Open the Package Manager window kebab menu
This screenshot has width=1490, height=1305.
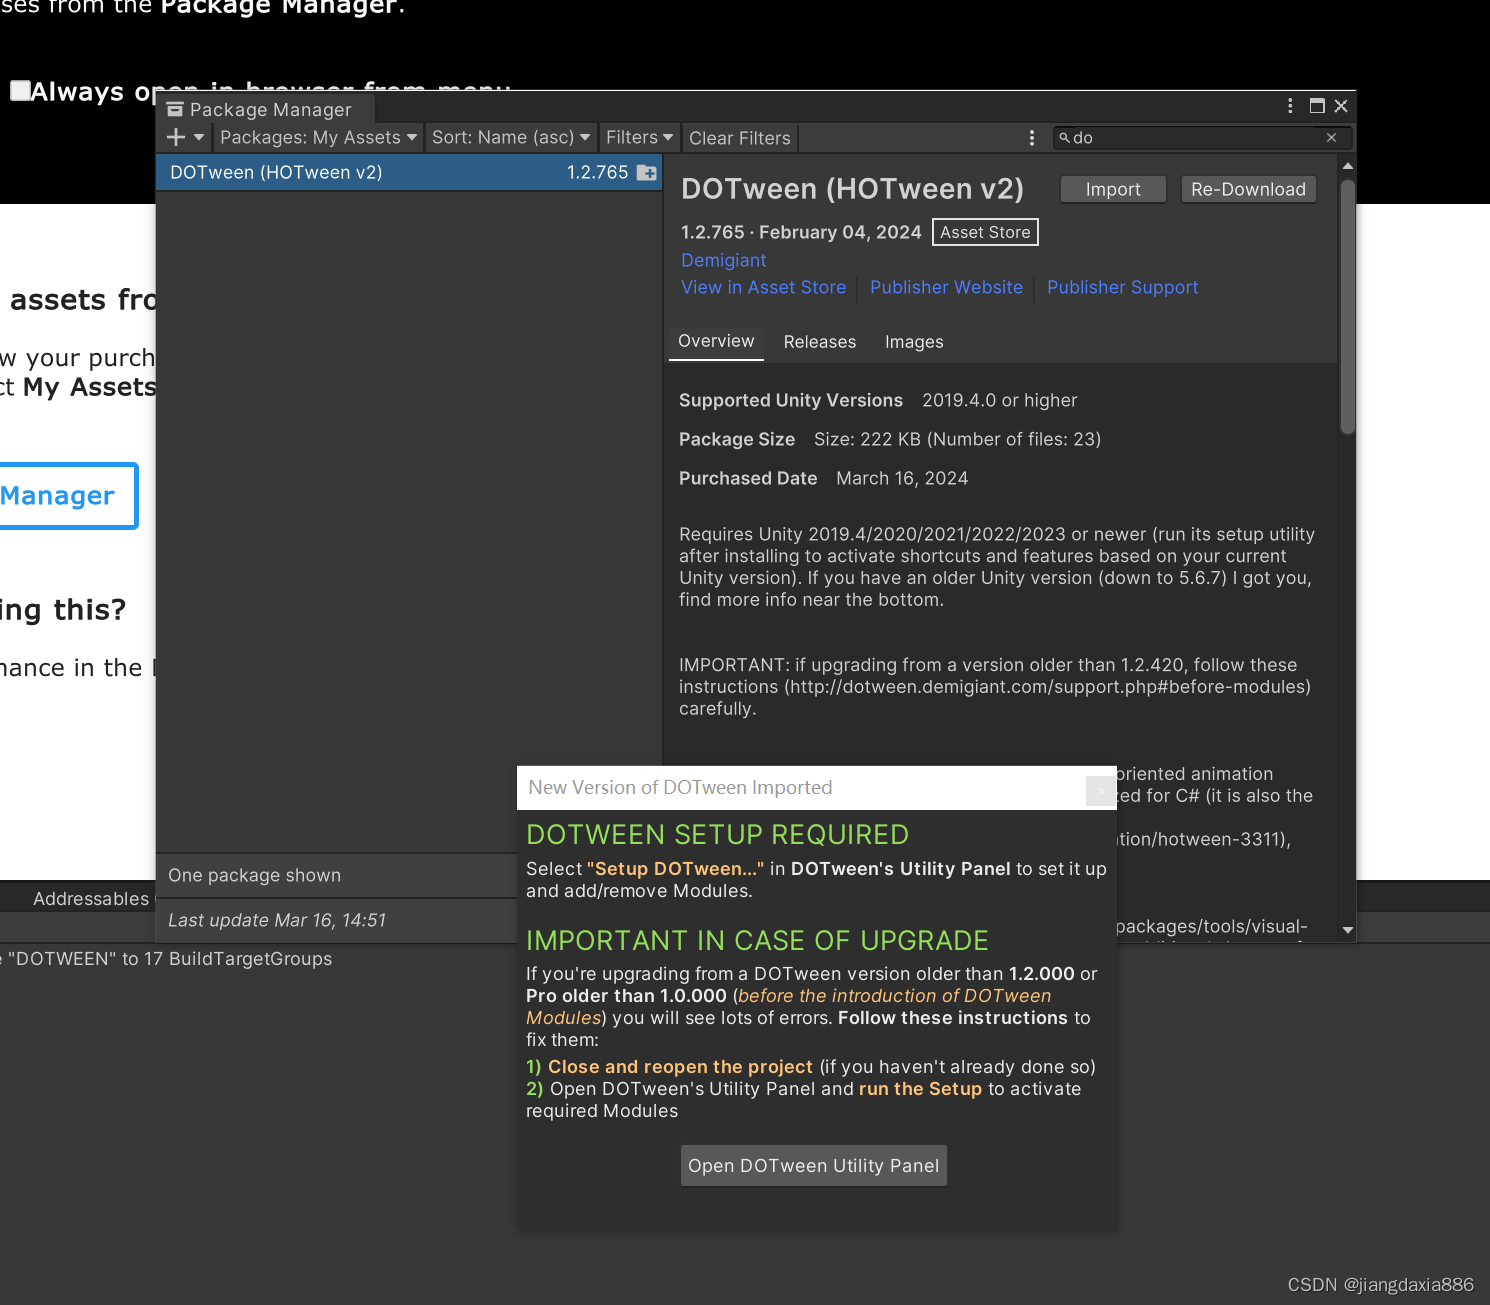coord(1290,106)
